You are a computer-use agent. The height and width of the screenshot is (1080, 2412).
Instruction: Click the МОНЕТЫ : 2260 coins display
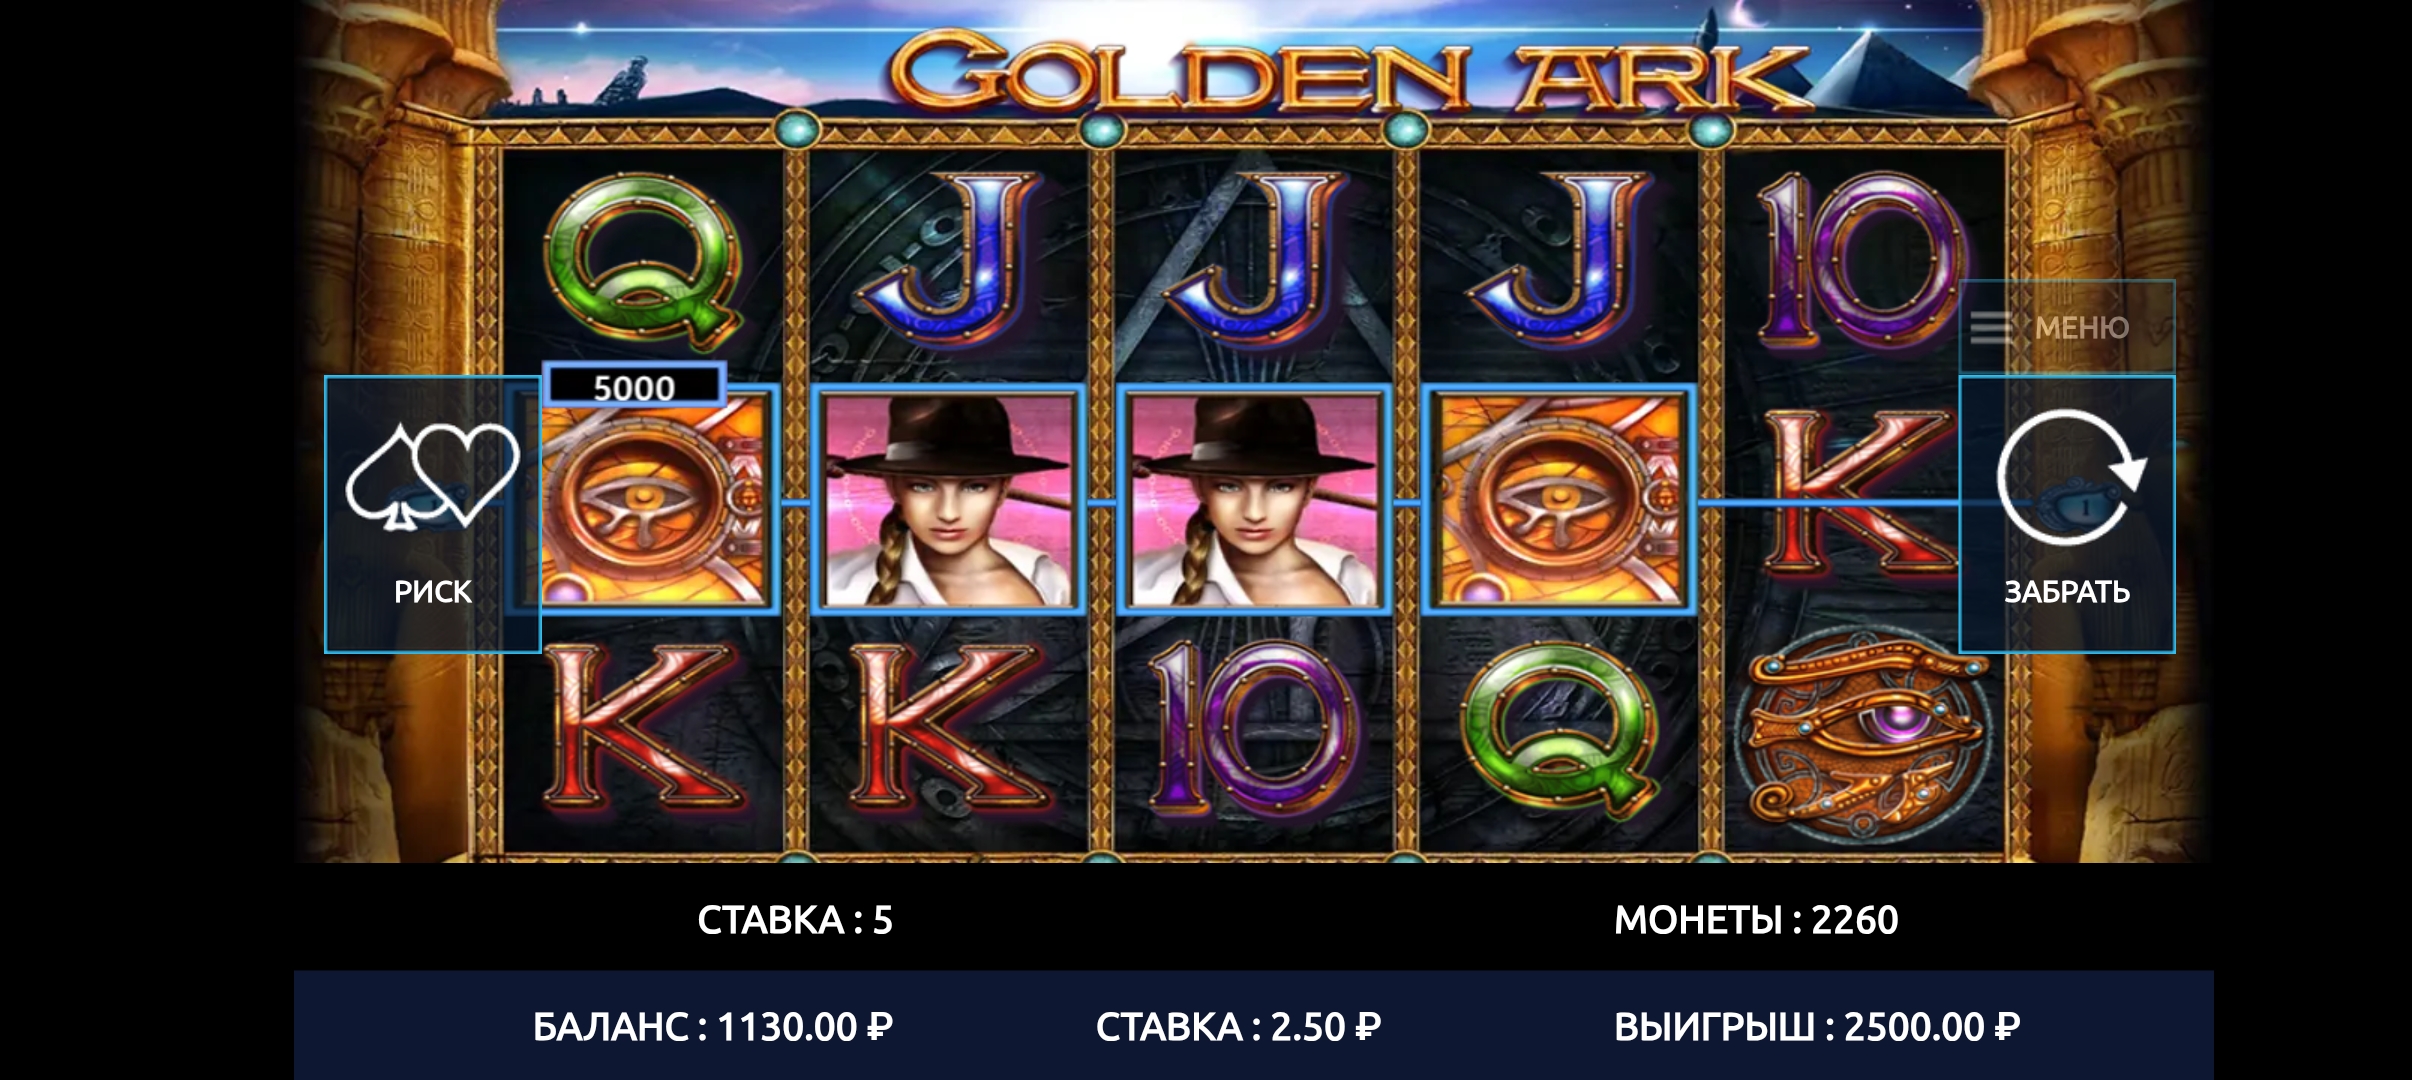(x=1756, y=920)
